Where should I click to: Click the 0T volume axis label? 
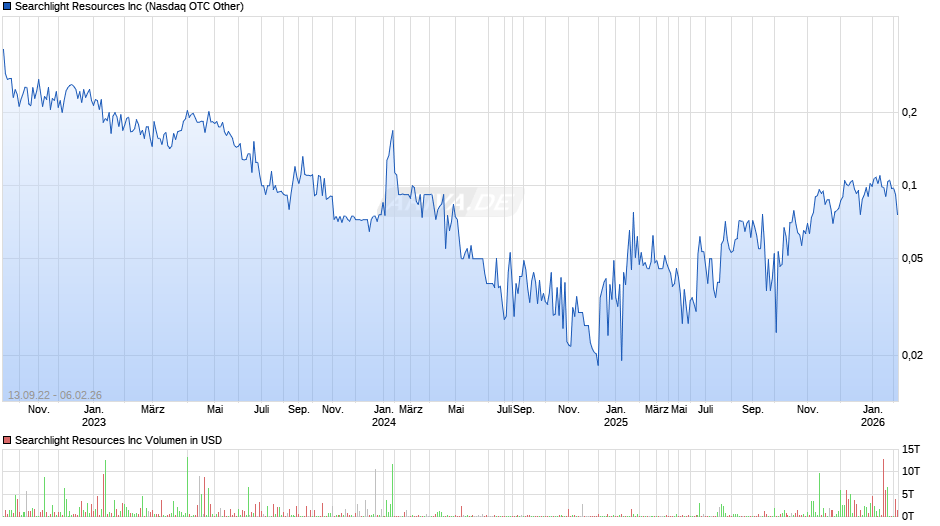pos(908,516)
